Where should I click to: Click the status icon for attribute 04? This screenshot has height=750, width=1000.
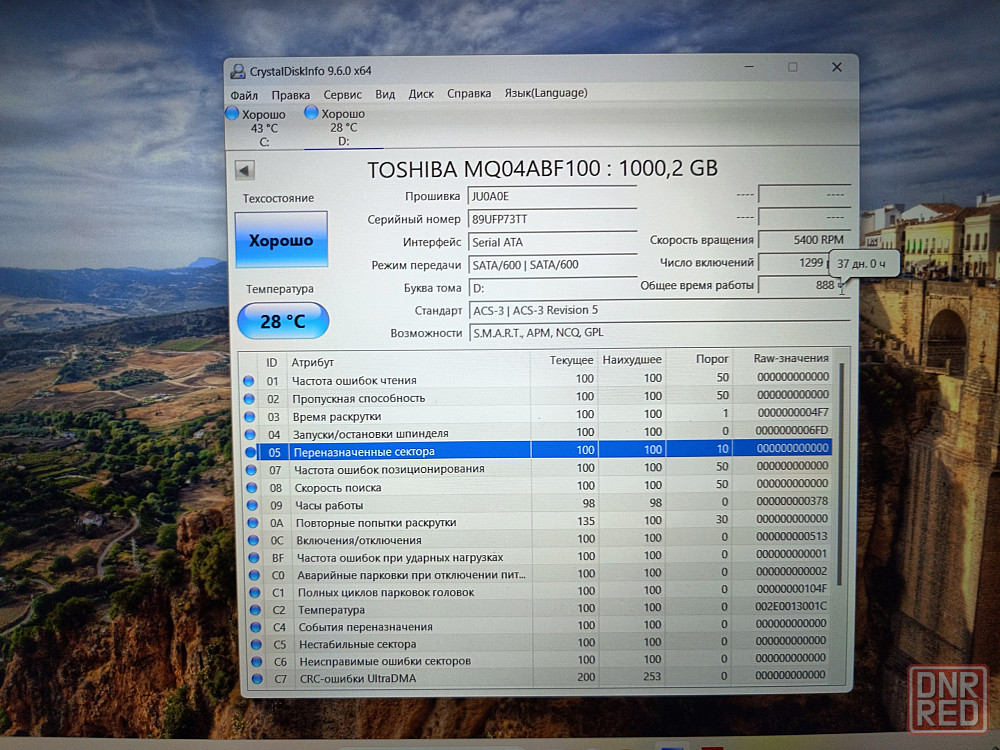[250, 434]
